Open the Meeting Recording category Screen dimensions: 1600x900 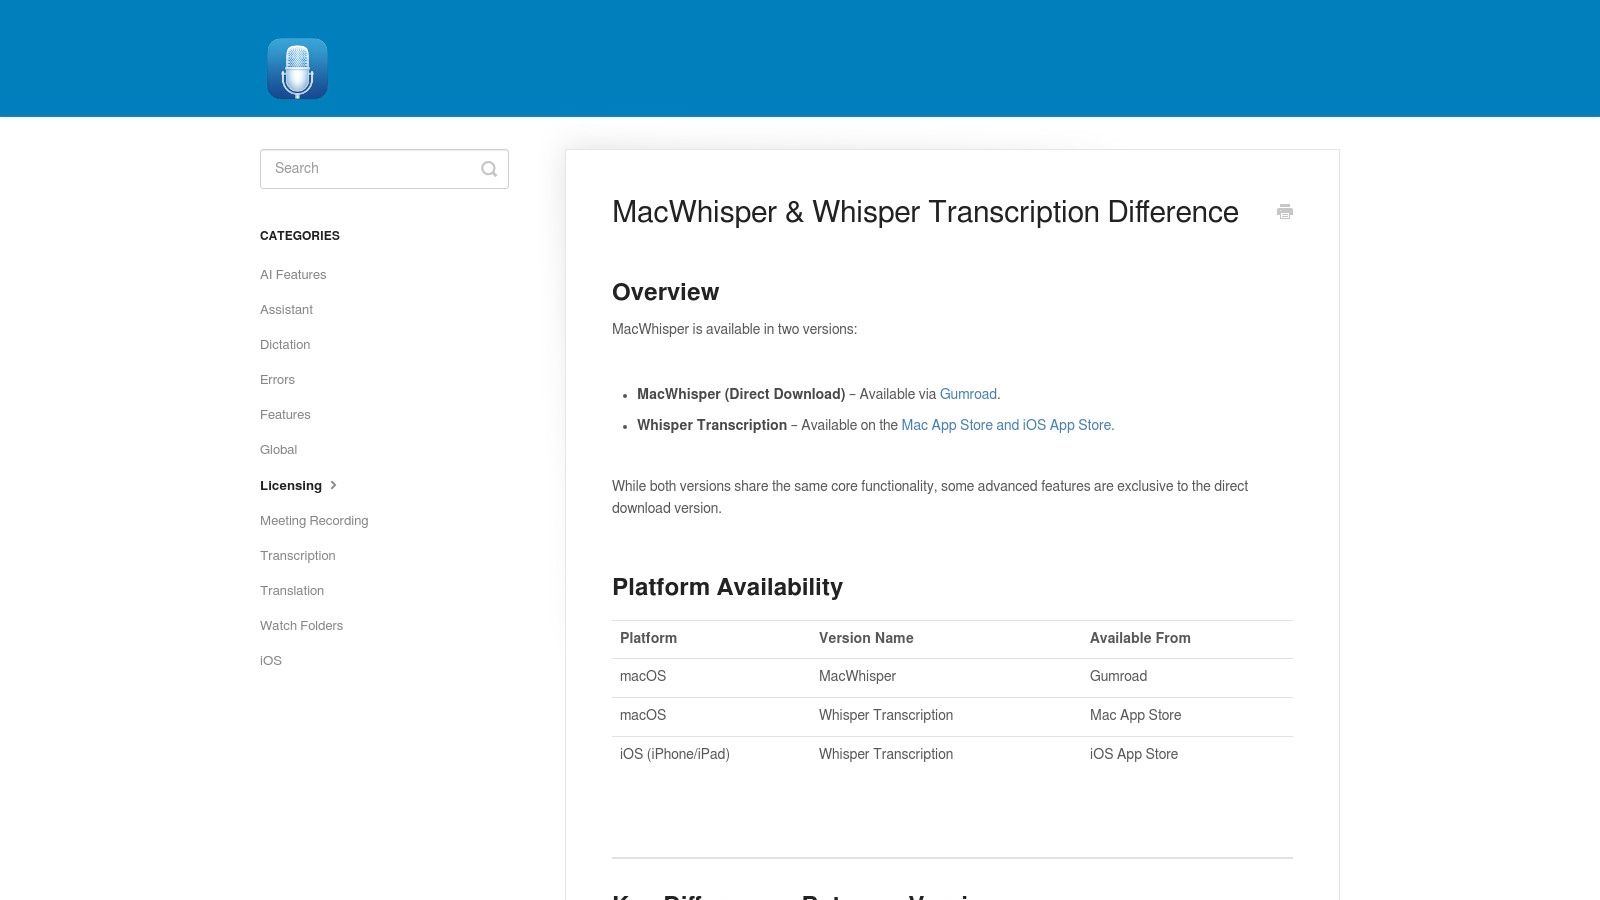coord(314,520)
